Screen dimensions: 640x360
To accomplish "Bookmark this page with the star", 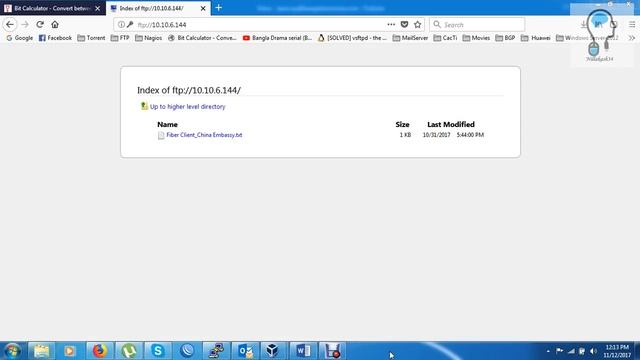I will click(417, 24).
